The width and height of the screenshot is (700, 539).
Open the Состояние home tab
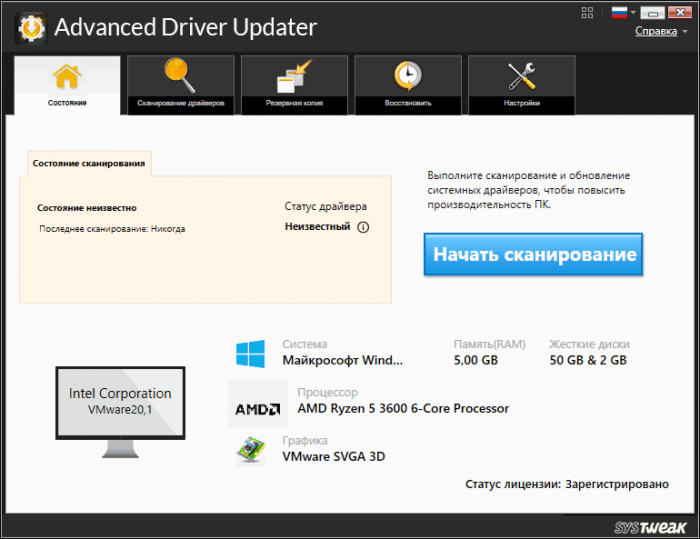tap(67, 85)
